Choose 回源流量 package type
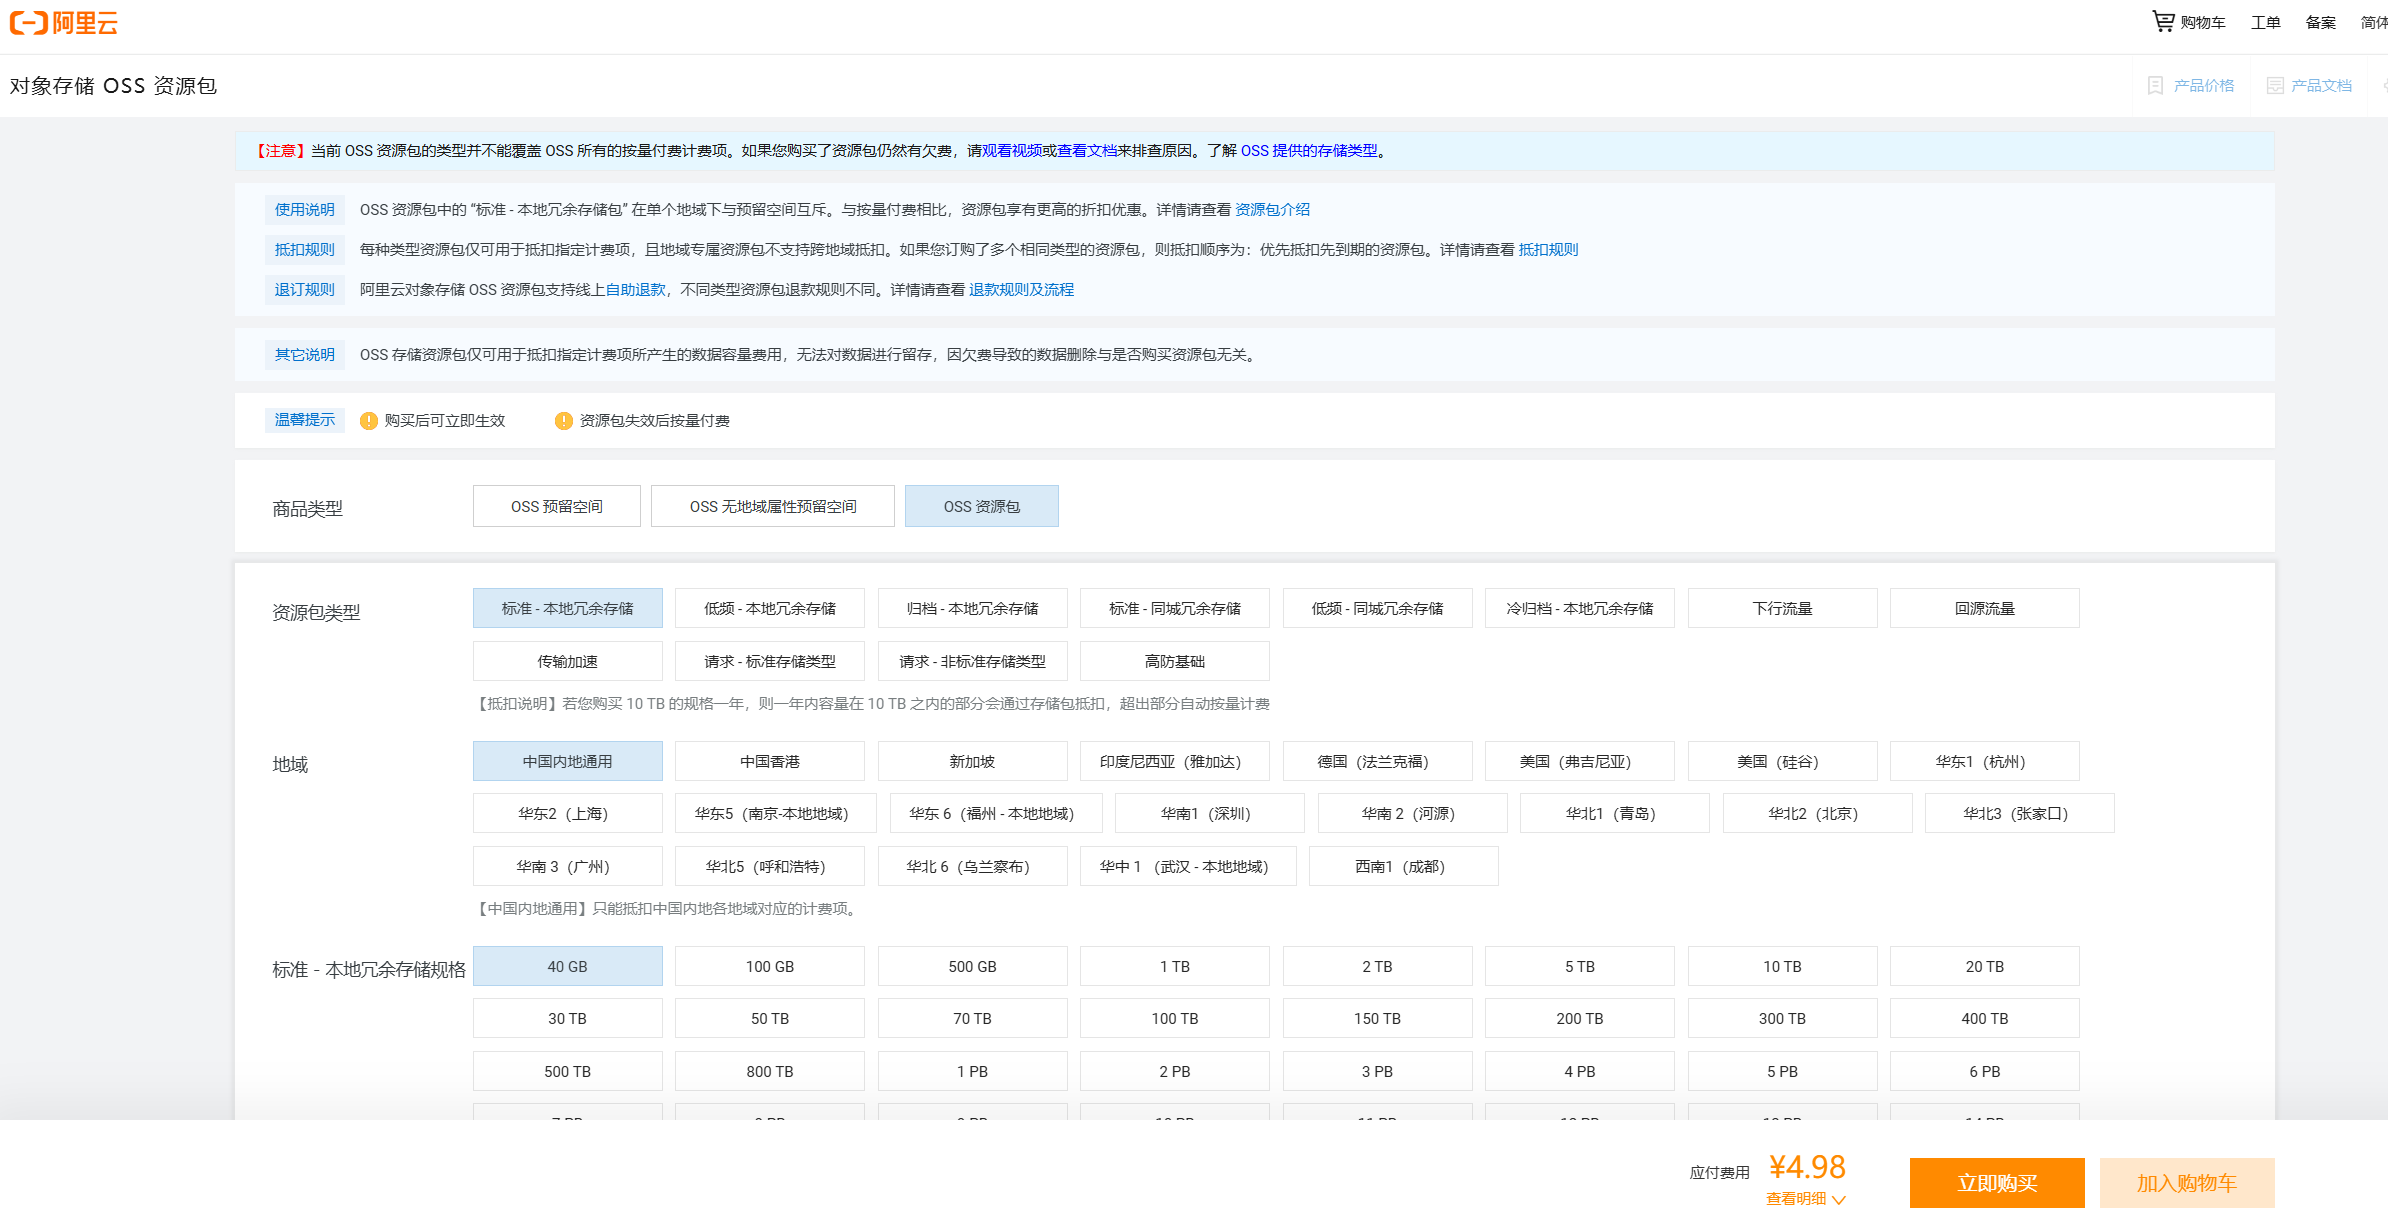2388x1220 pixels. [1985, 609]
